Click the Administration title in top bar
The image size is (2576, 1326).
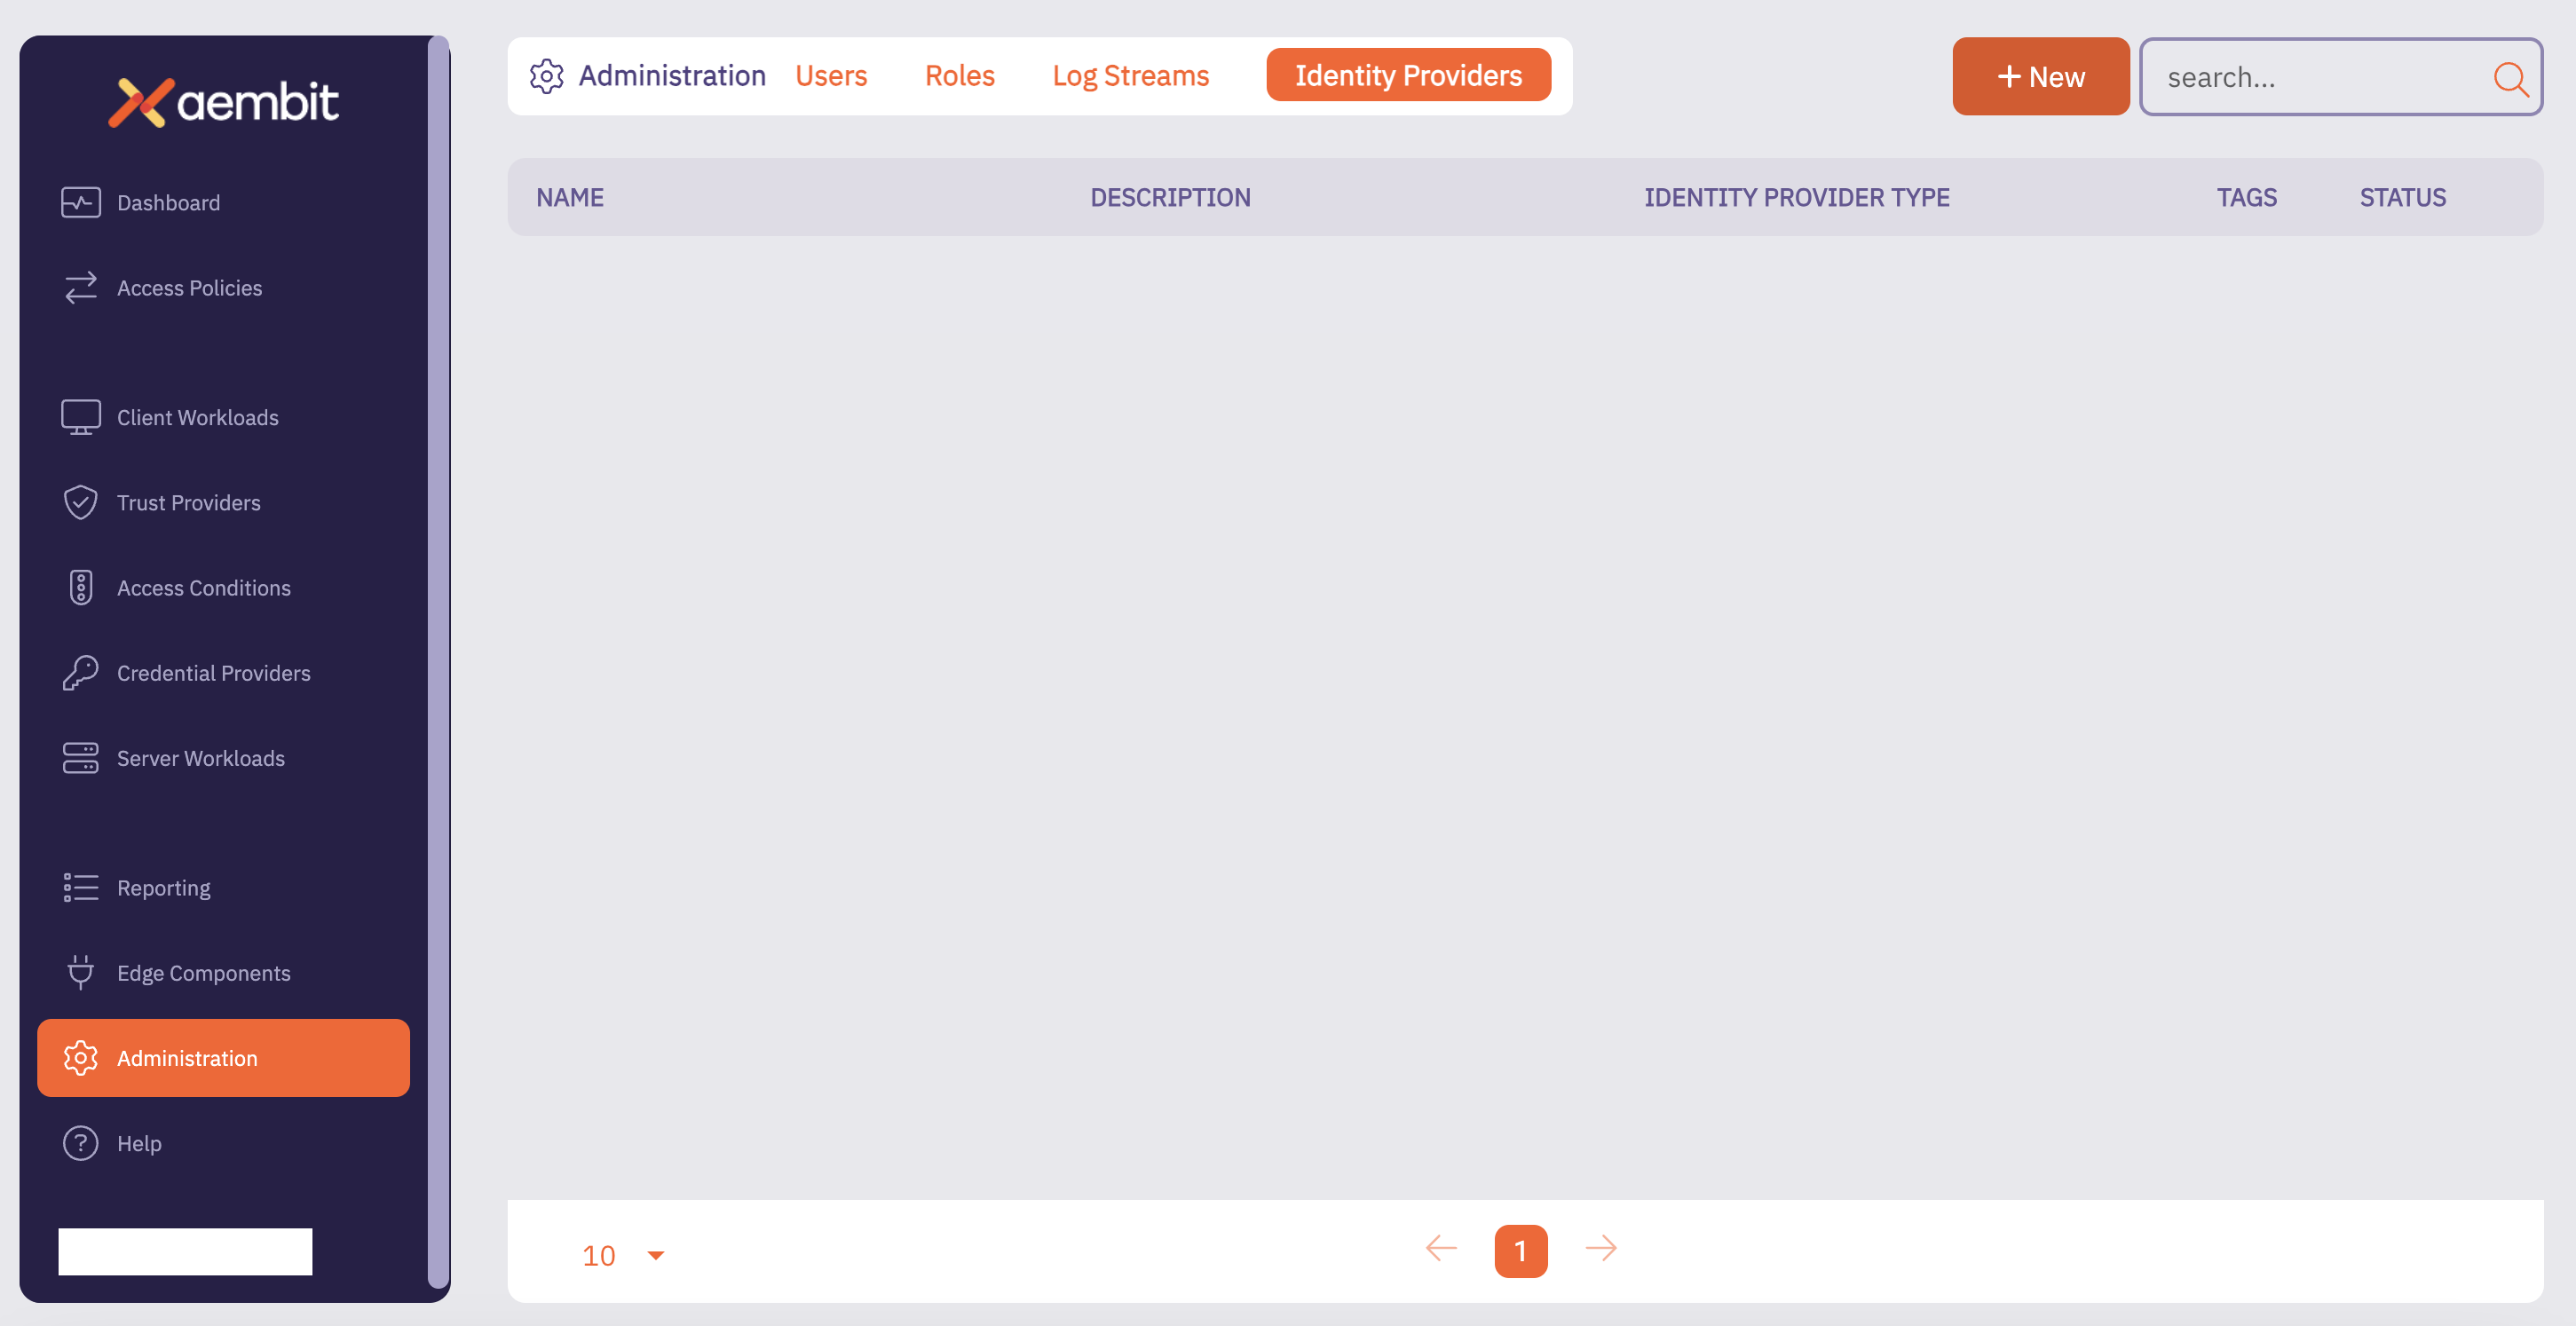[672, 76]
